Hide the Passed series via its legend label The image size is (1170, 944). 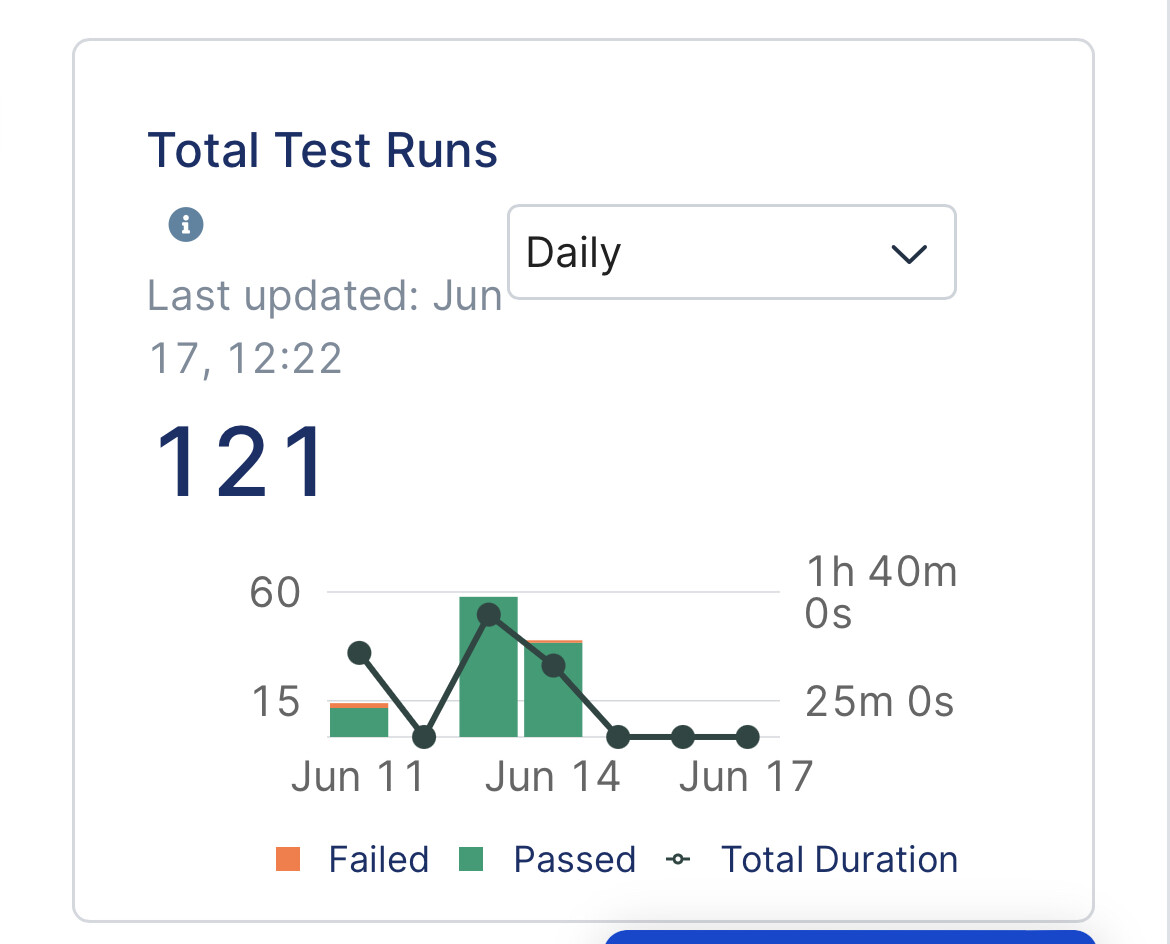pos(574,860)
